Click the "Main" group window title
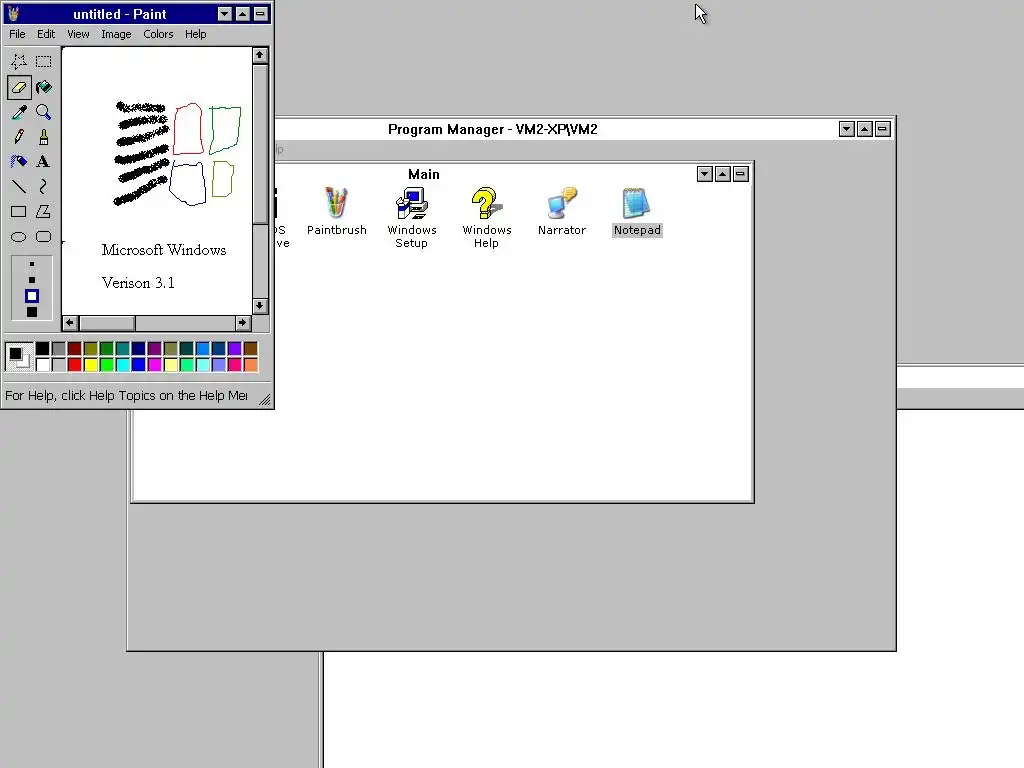Screen dimensions: 1024x768 pyautogui.click(x=424, y=174)
